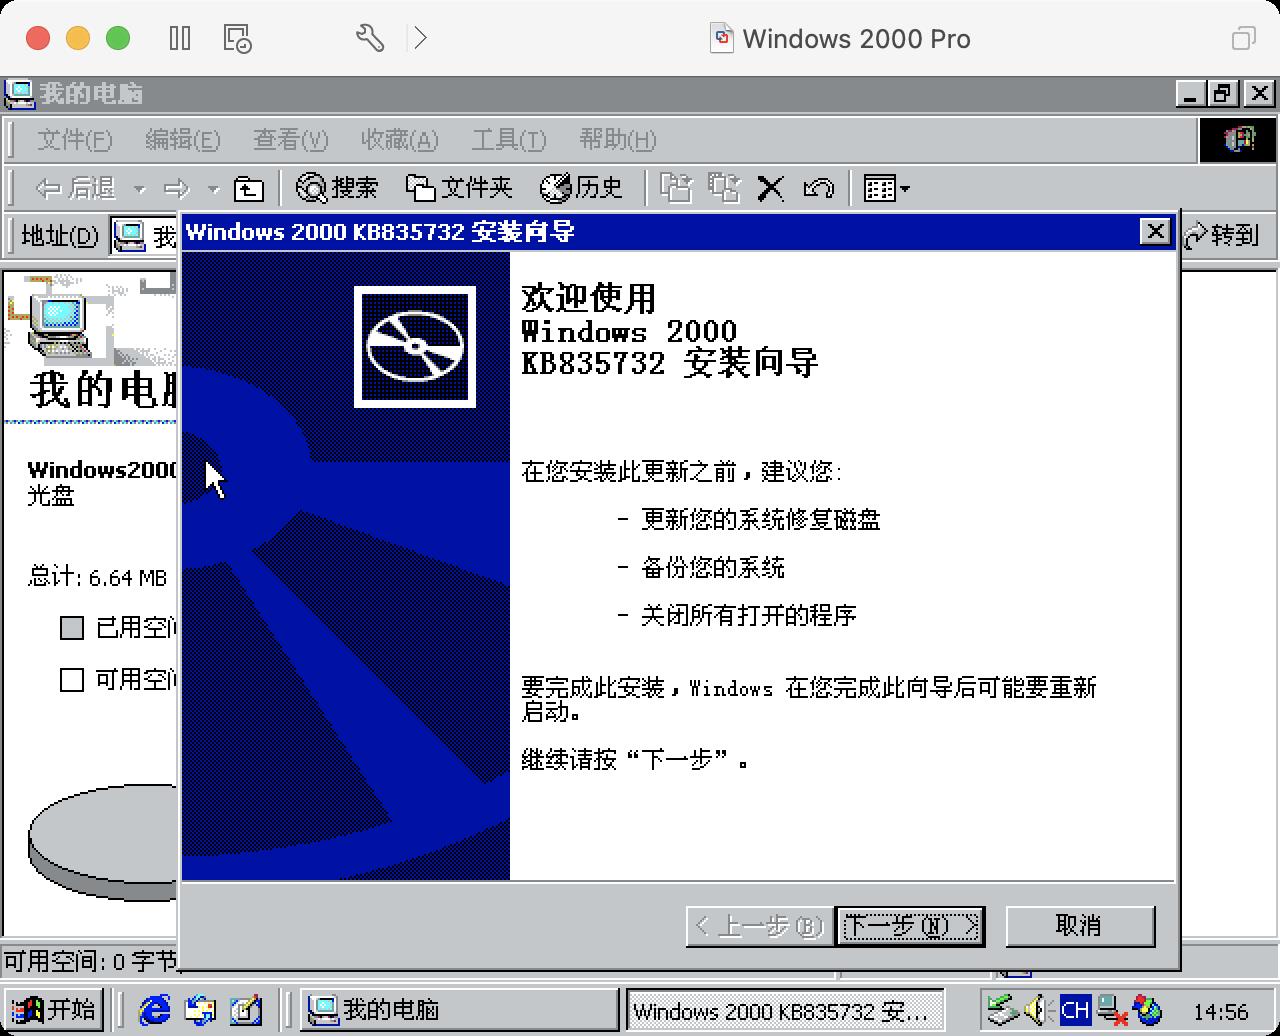Viewport: 1280px width, 1036px height.
Task: Click the Copy To toolbar icon
Action: 723,188
